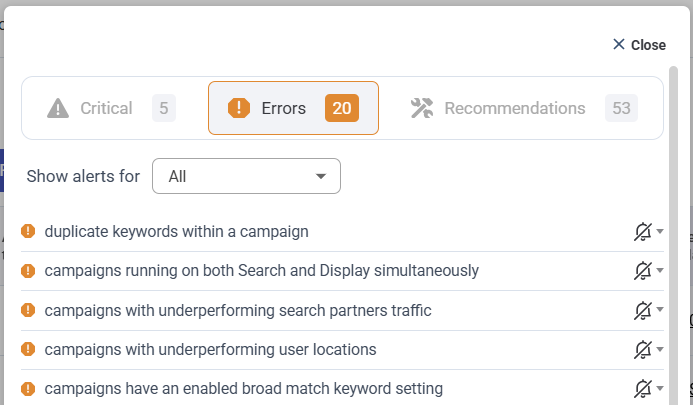
Task: Mute the Search and Display simultaneously alert
Action: point(643,271)
